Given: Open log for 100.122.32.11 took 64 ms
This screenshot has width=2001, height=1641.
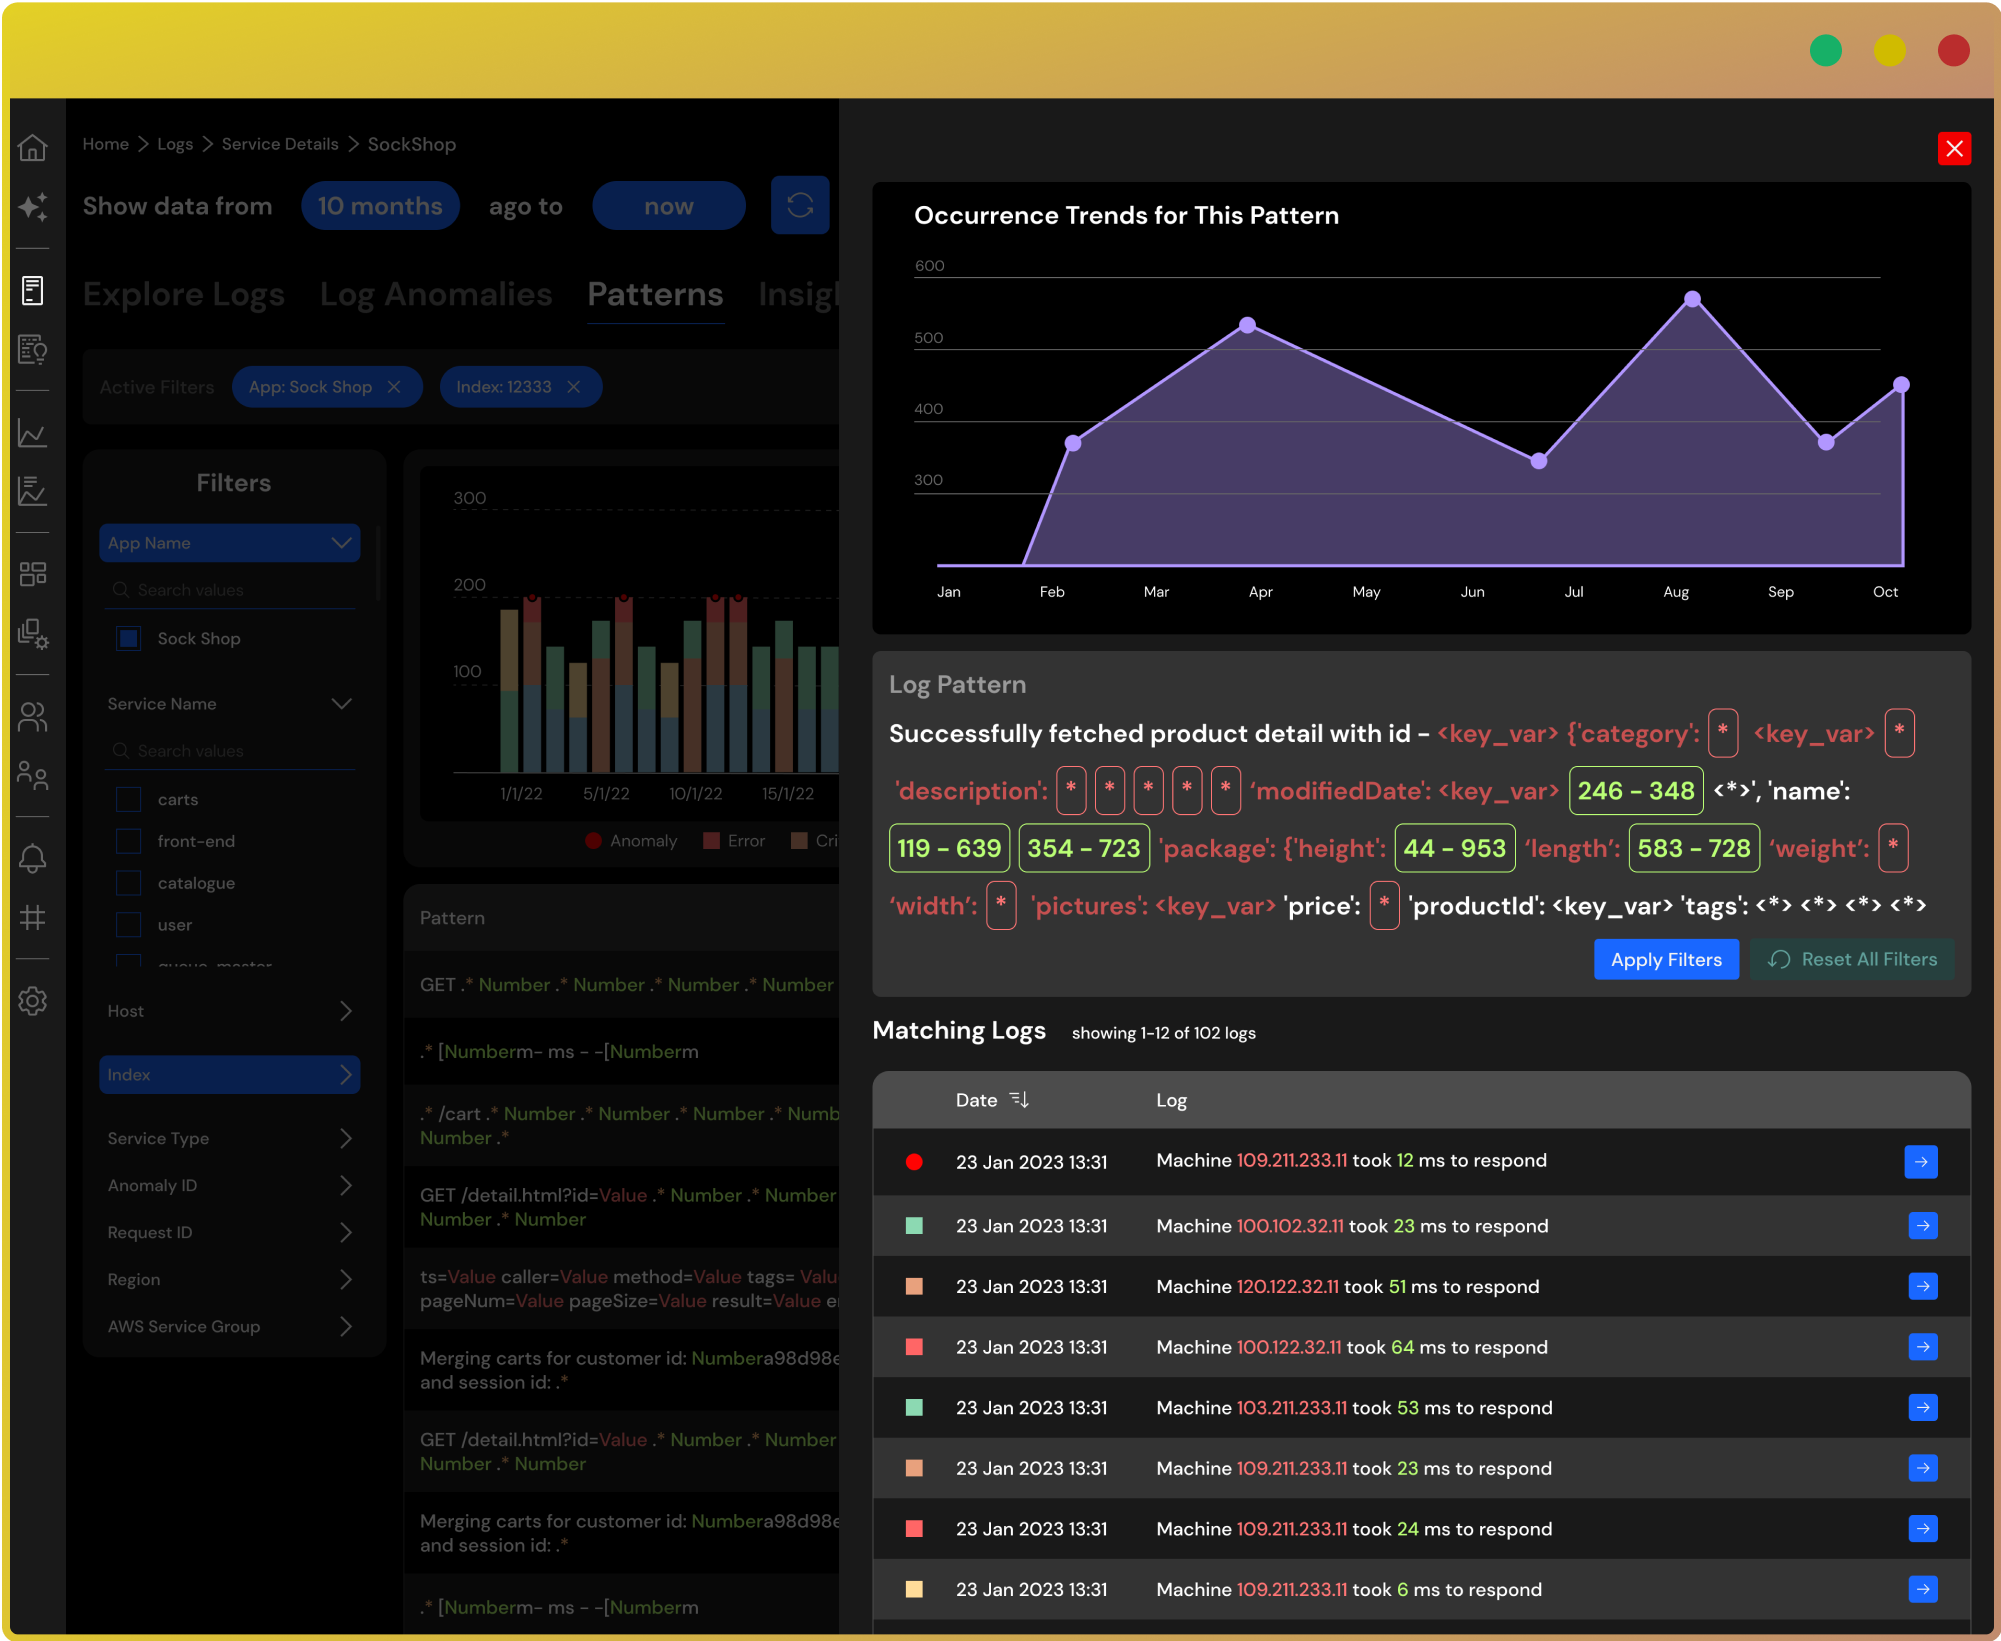Looking at the screenshot, I should point(1923,1347).
